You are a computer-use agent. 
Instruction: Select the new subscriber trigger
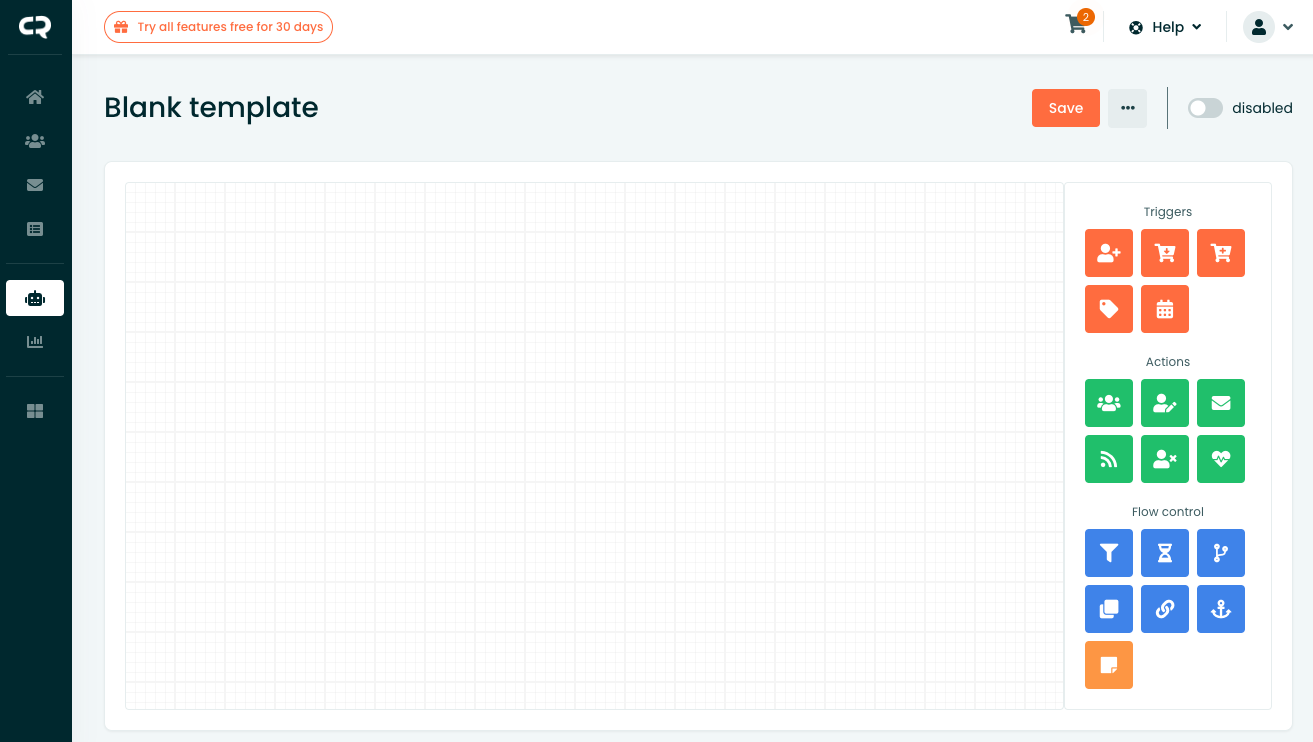(1109, 253)
